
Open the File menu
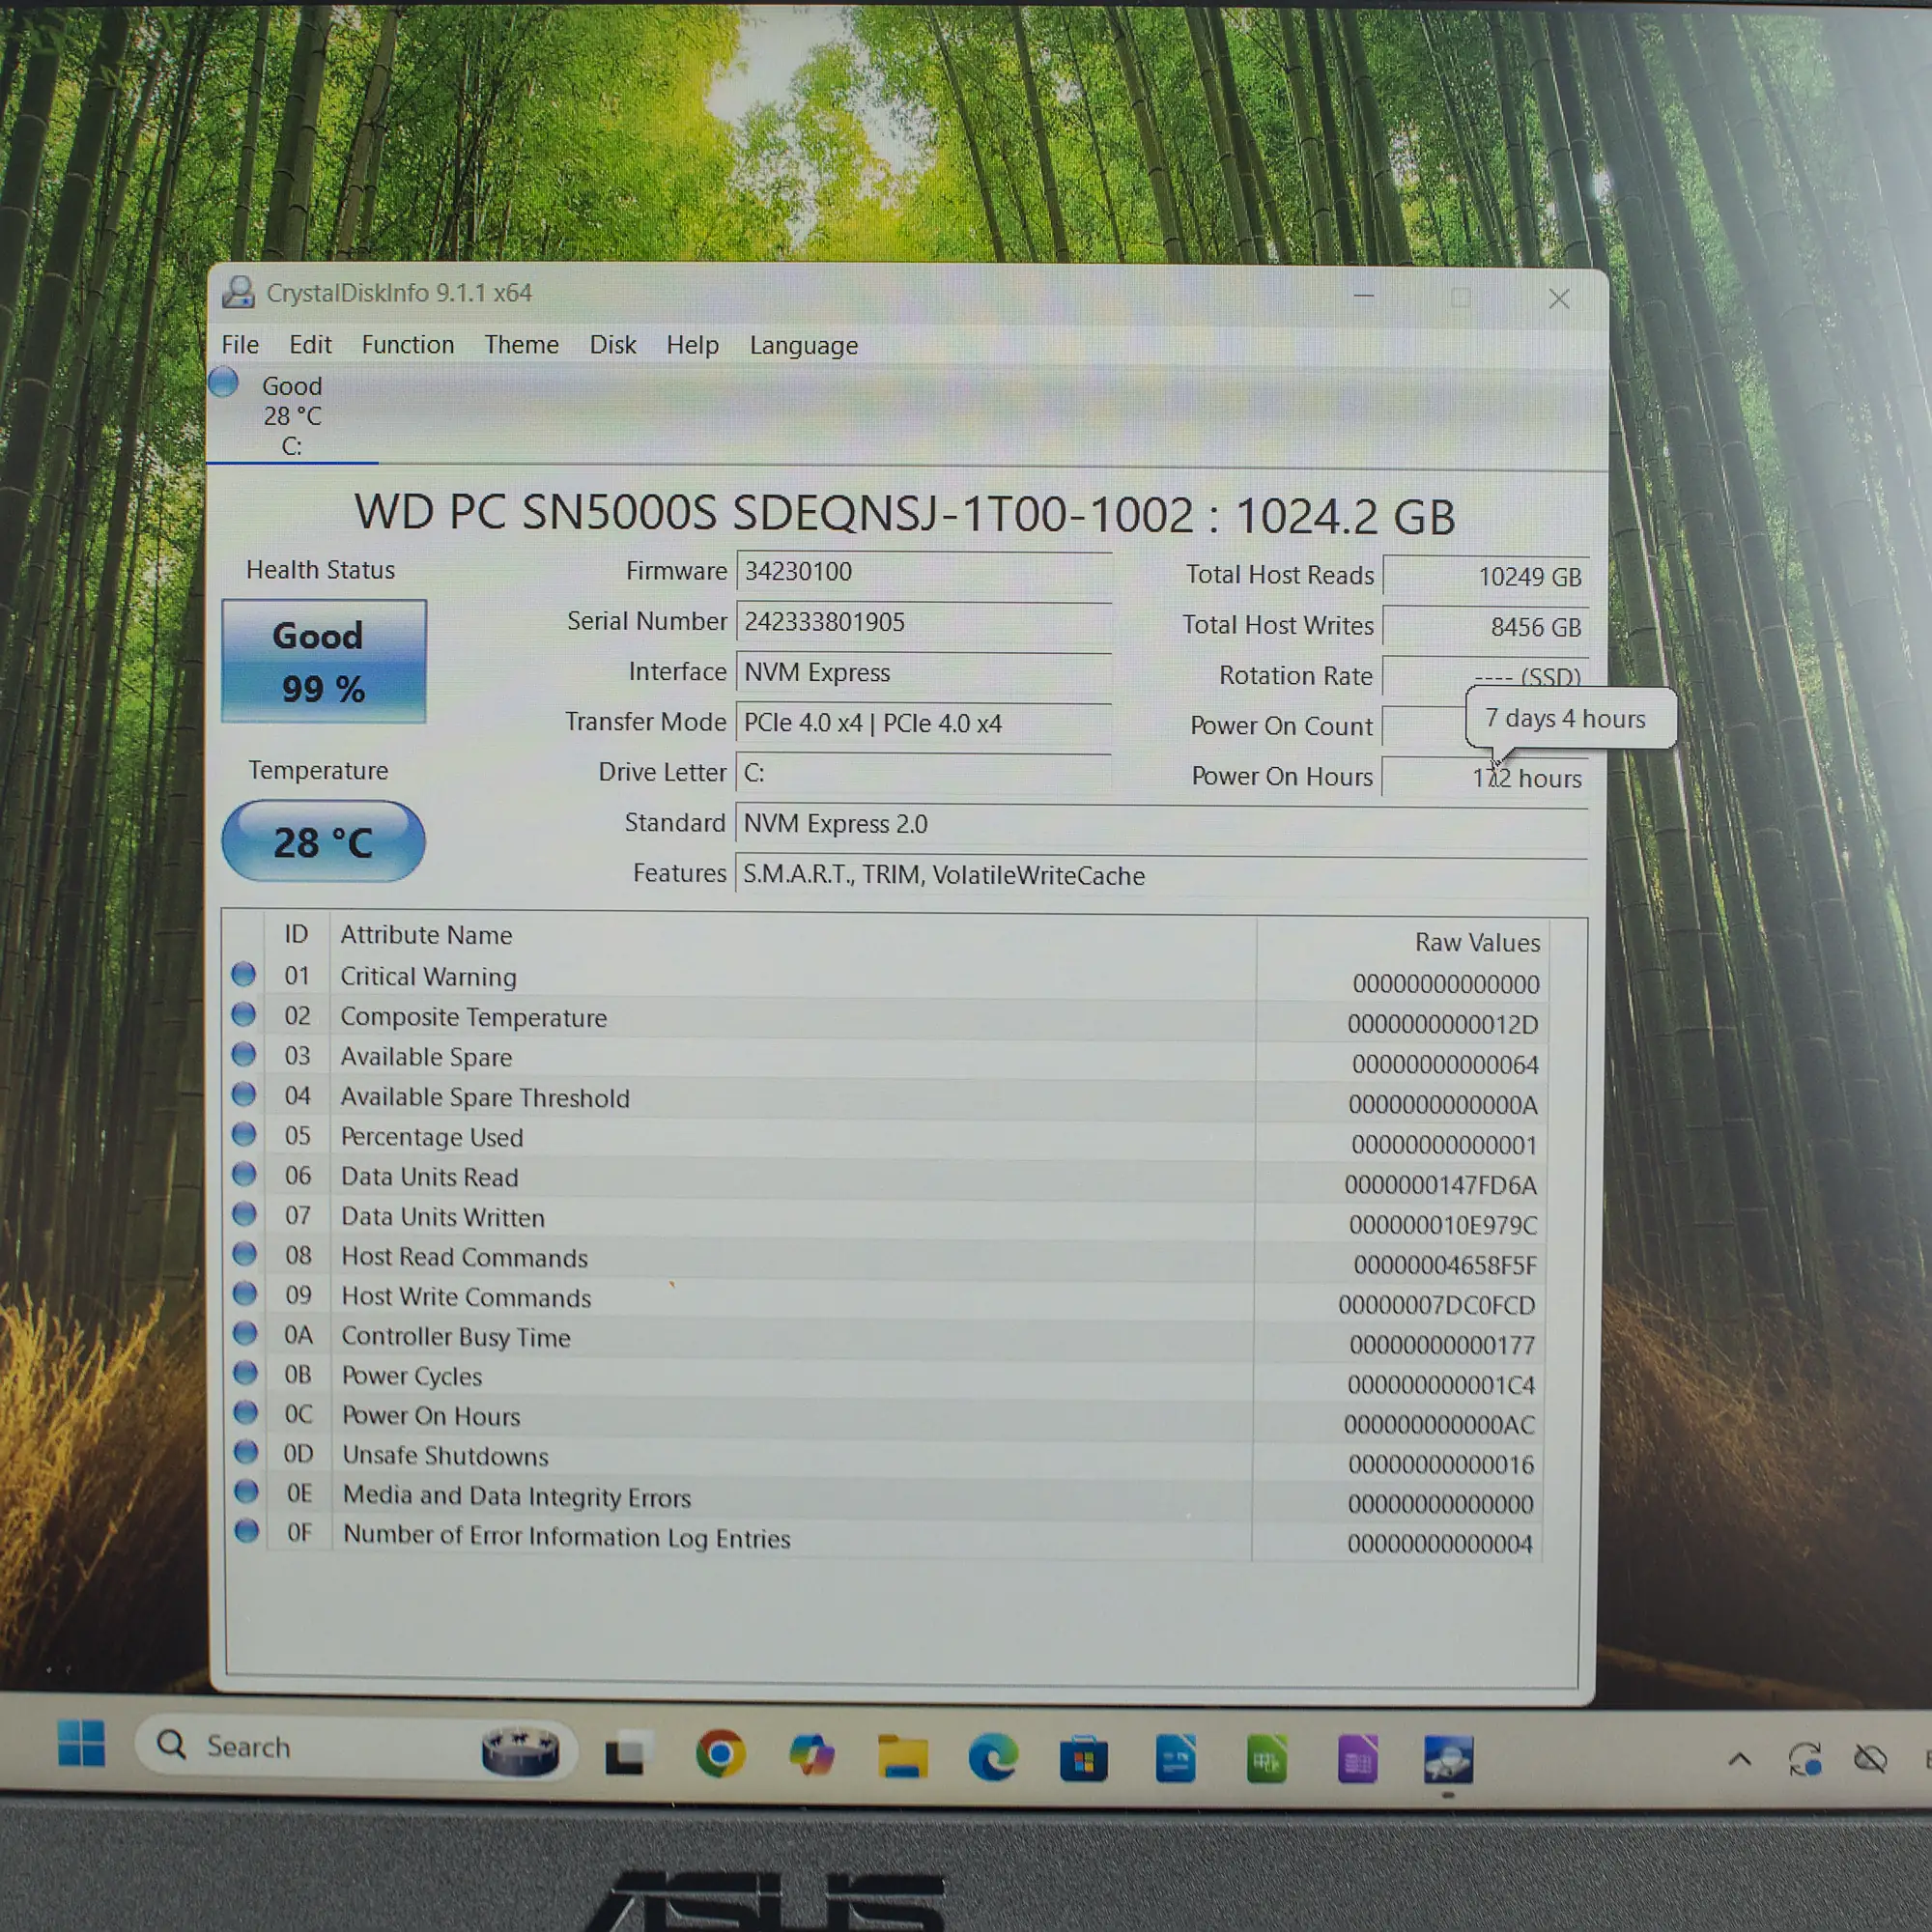(240, 345)
